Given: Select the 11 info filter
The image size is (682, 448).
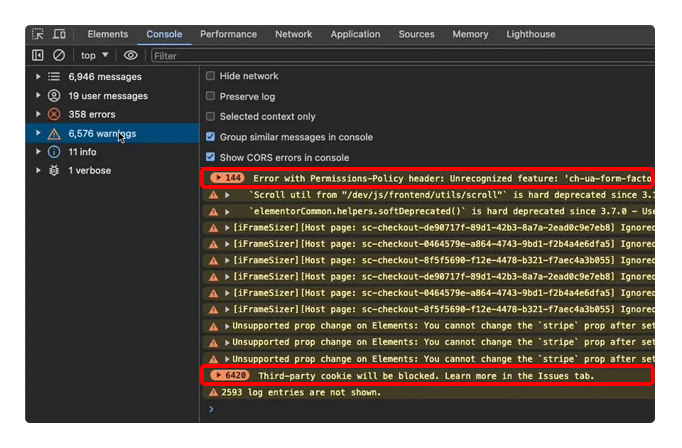Looking at the screenshot, I should [82, 152].
